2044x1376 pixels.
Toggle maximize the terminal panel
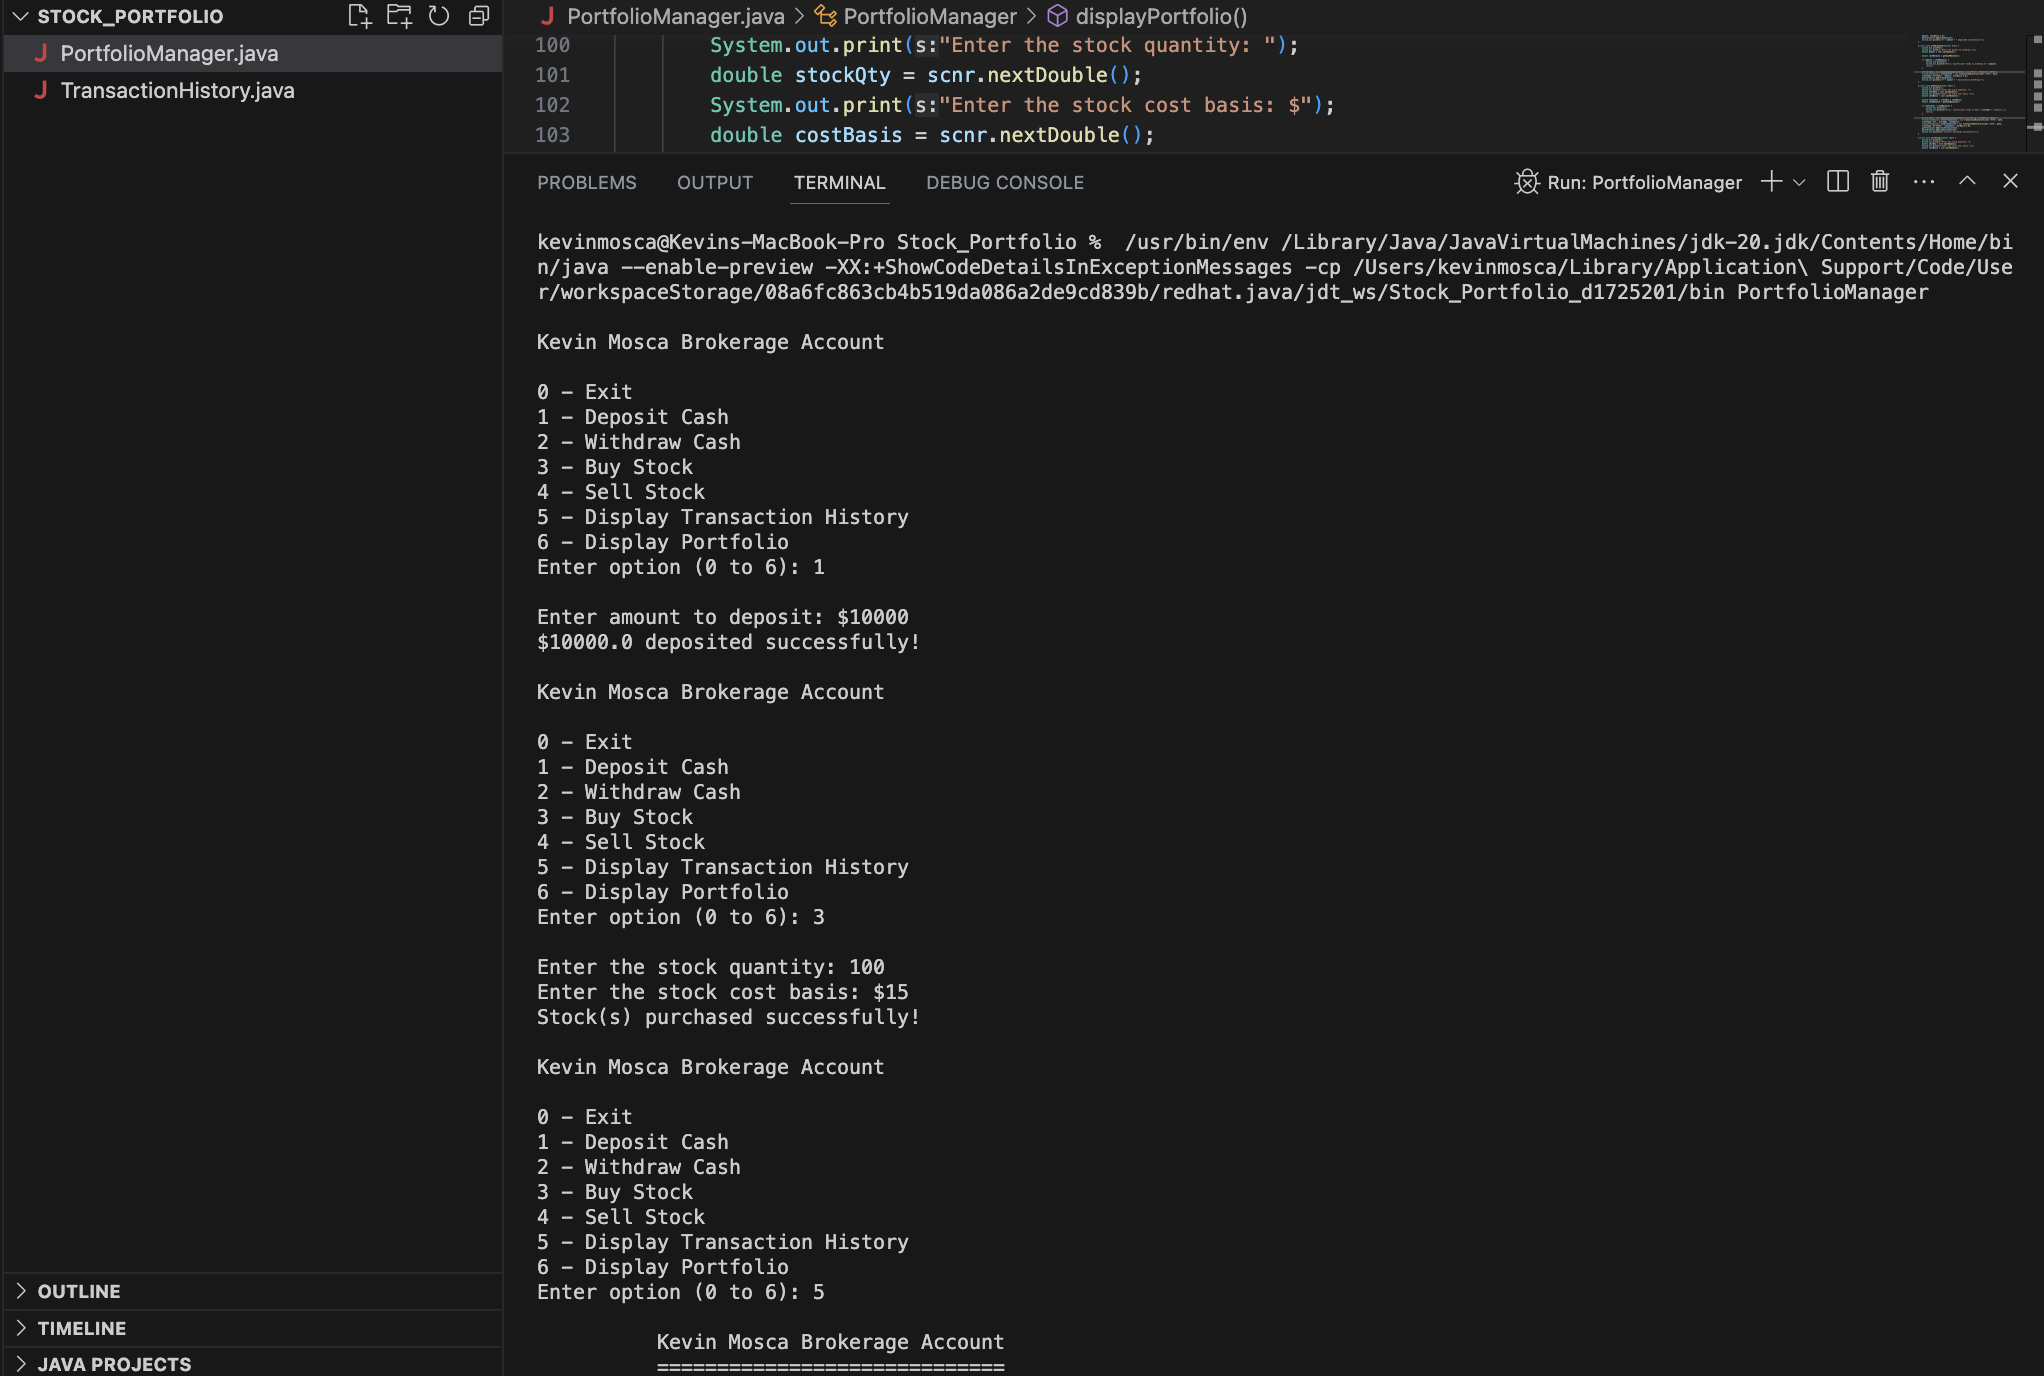point(1967,182)
